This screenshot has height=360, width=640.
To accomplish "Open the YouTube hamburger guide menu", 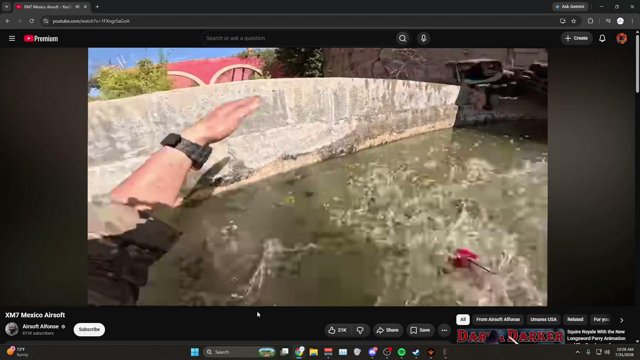I will click(x=12, y=38).
